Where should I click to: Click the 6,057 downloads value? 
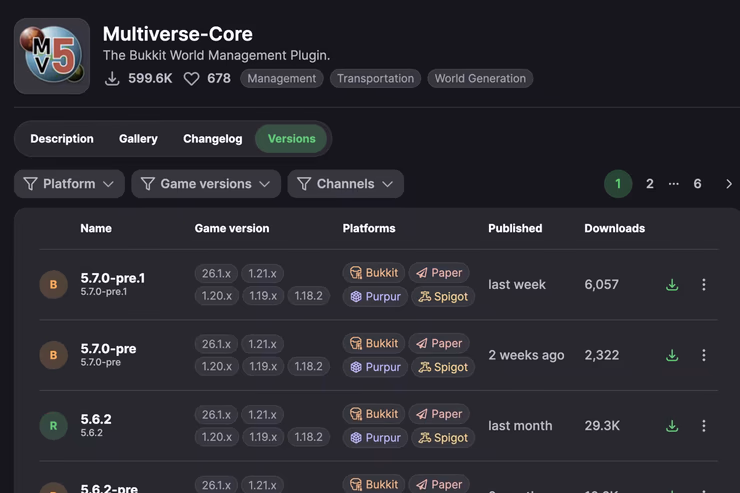point(601,284)
